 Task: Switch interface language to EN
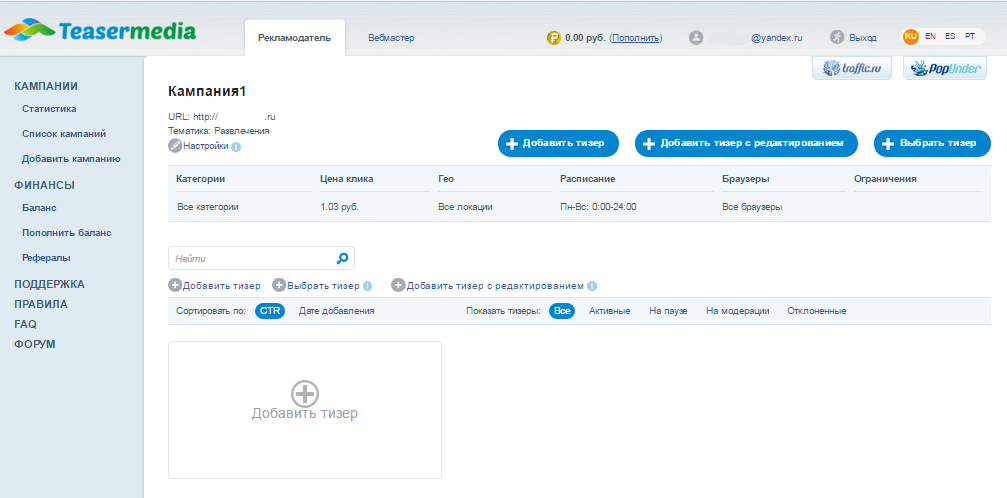[930, 36]
